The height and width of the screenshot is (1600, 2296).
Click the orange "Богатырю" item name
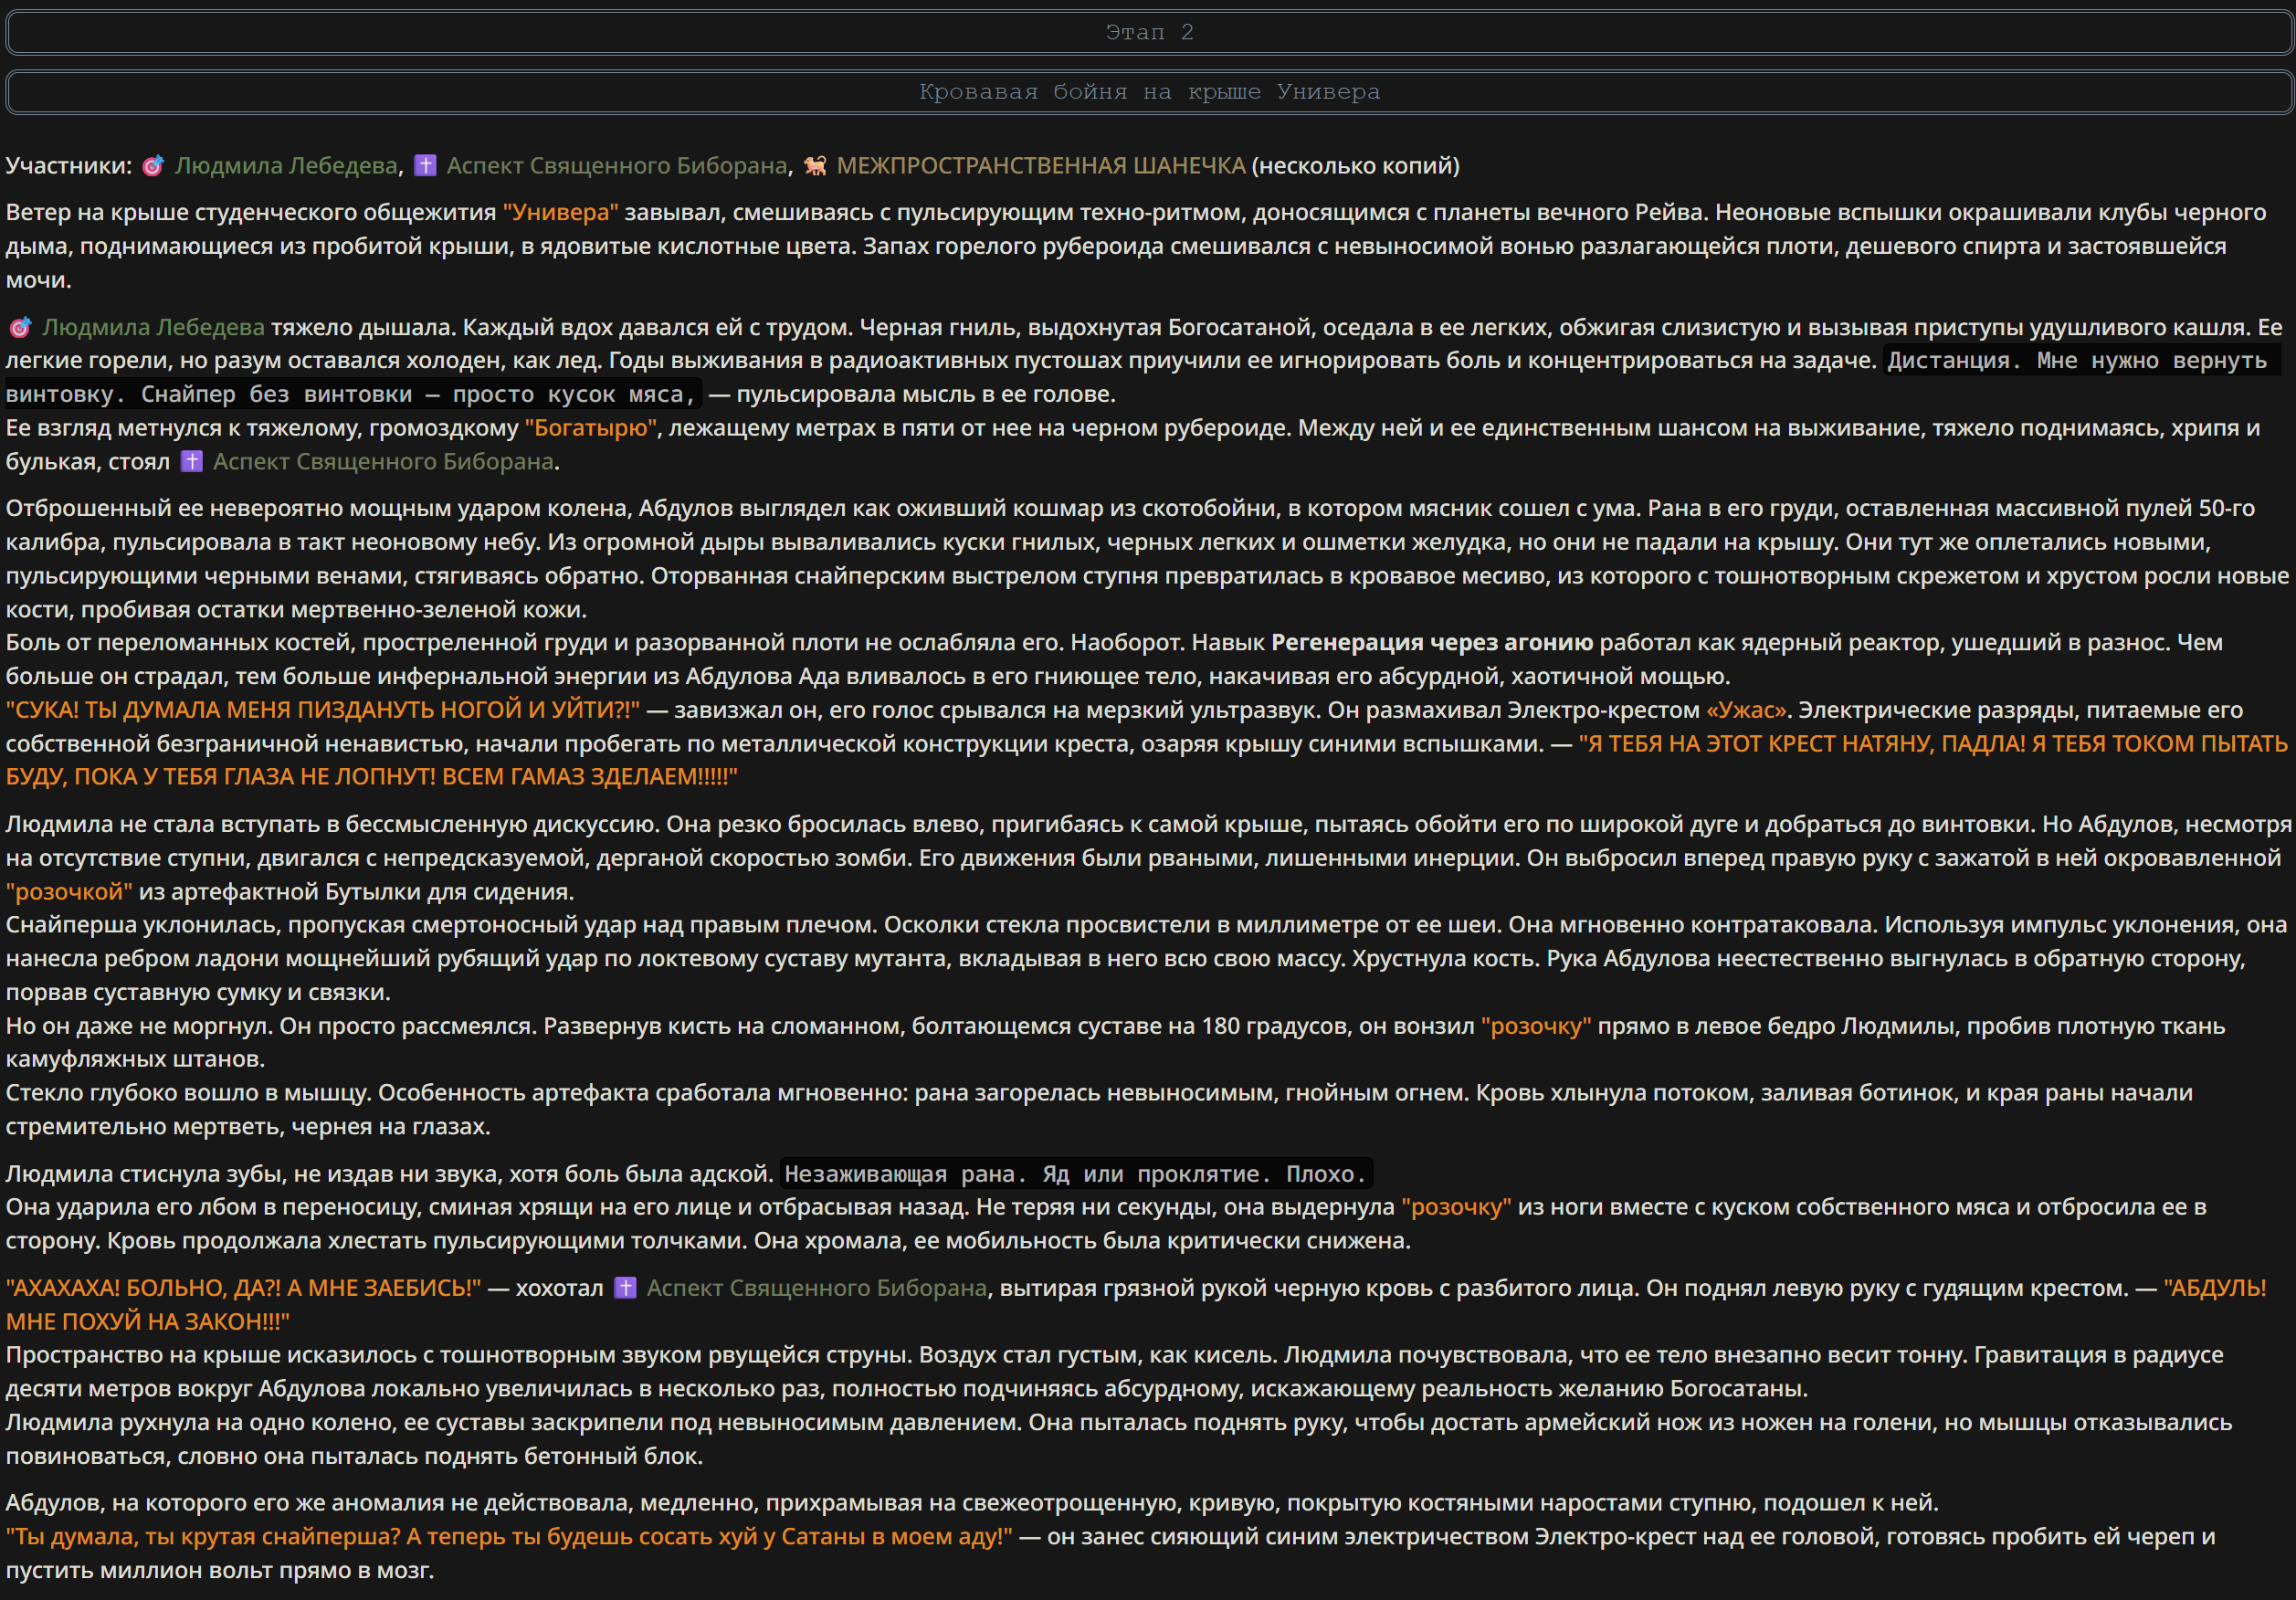click(590, 428)
